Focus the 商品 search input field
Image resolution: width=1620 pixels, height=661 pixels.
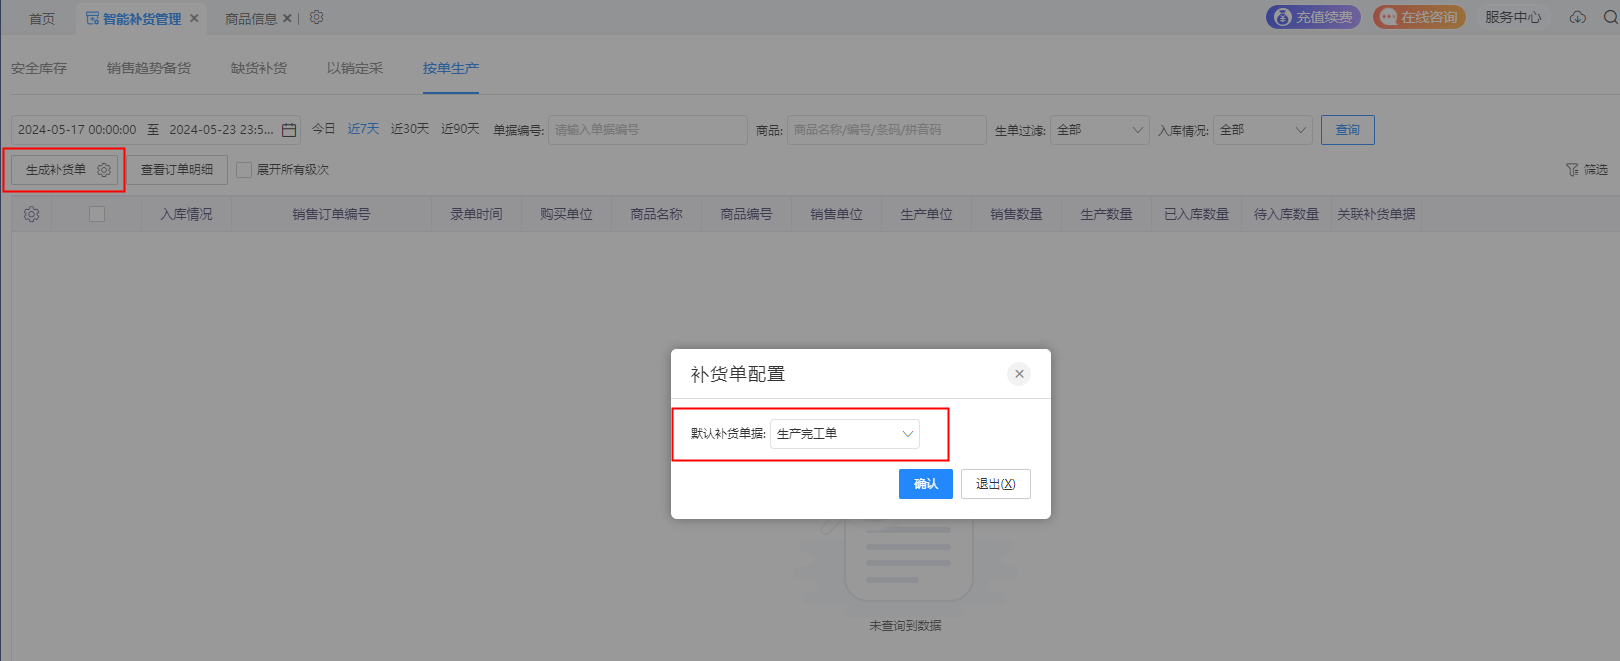[887, 130]
